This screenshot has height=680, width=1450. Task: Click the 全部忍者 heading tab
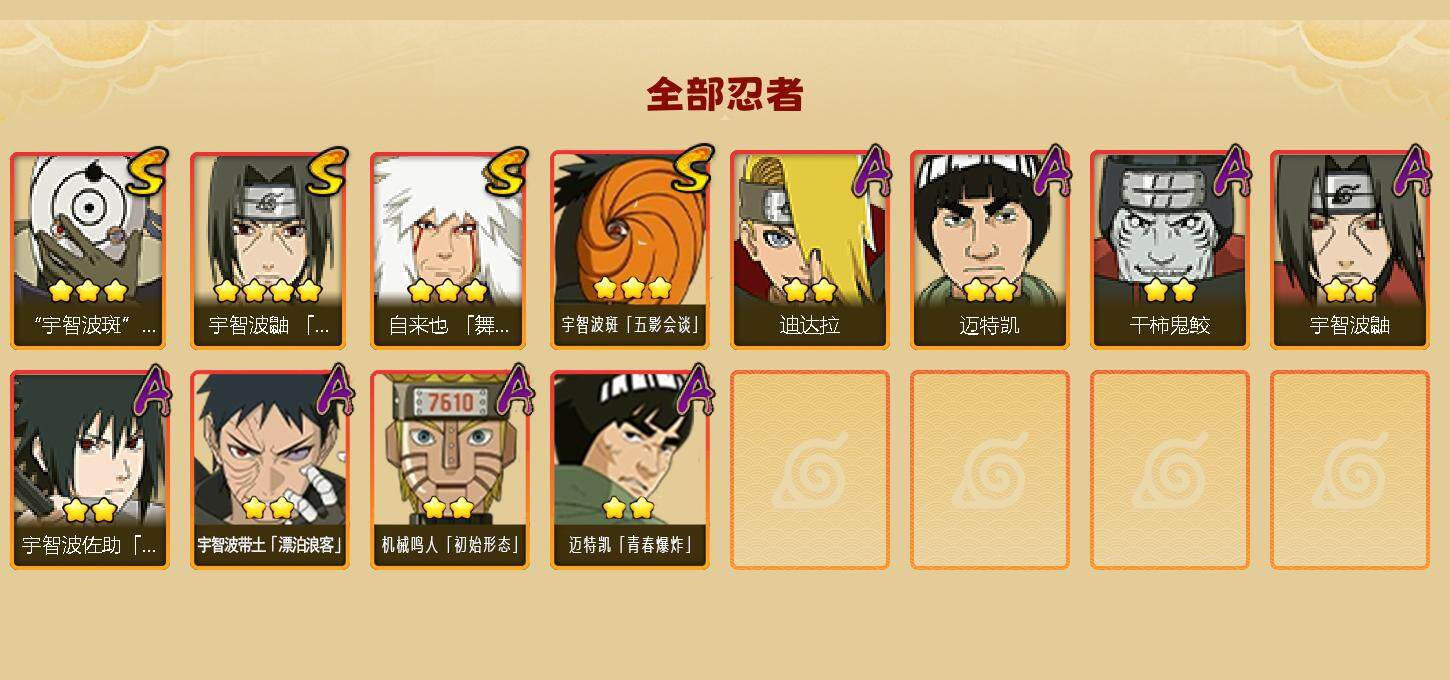[x=725, y=95]
